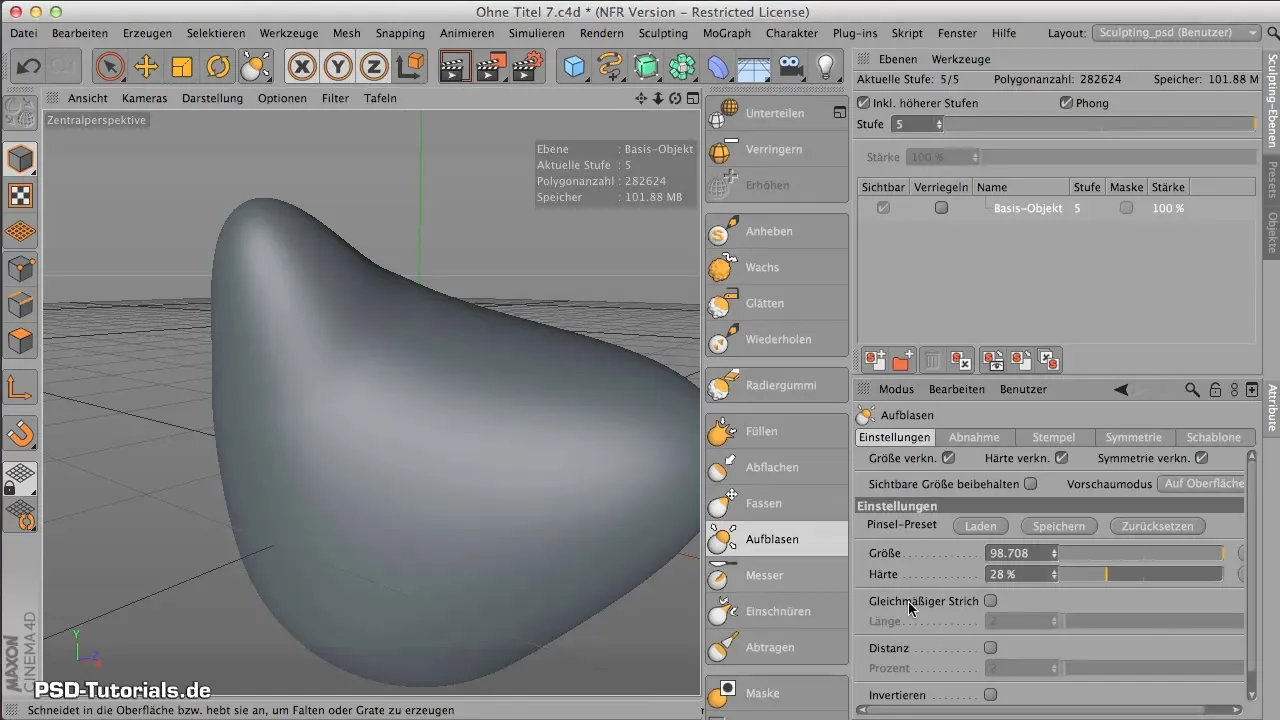
Task: Select the Rotate tool
Action: 218,67
